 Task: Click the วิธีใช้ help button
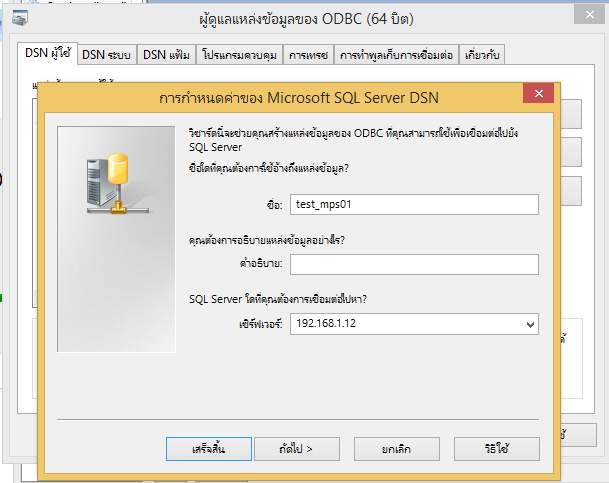[497, 449]
